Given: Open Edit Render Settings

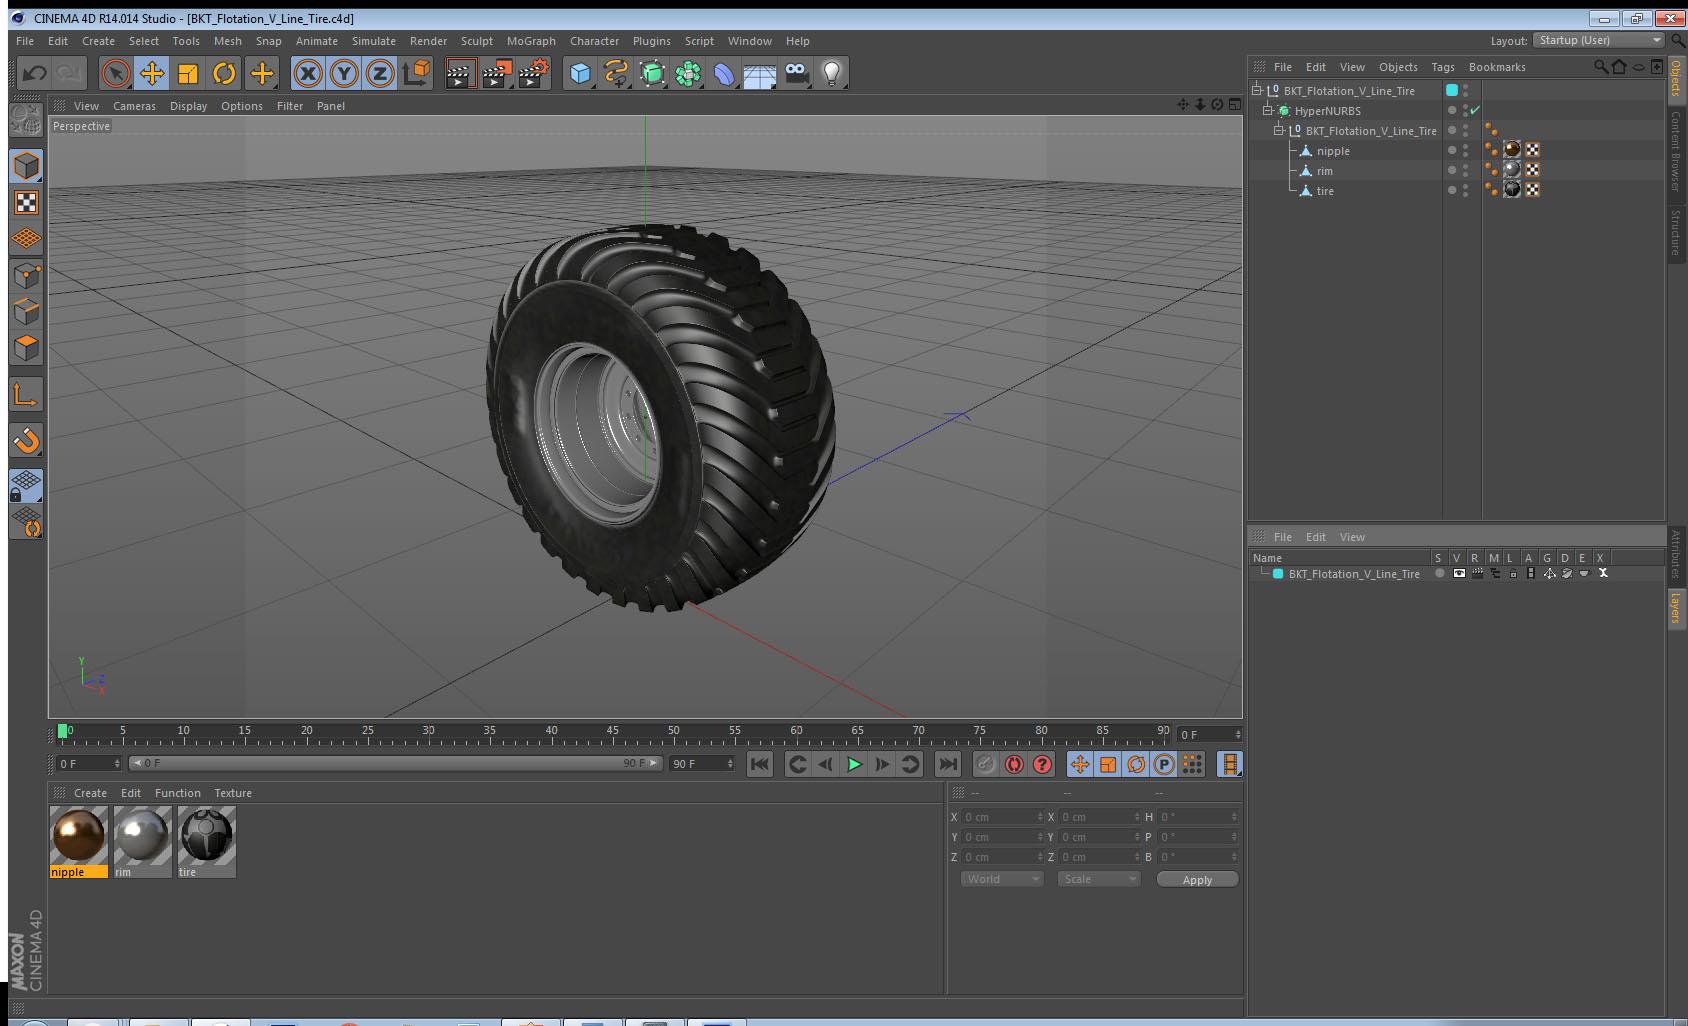Looking at the screenshot, I should tap(533, 73).
